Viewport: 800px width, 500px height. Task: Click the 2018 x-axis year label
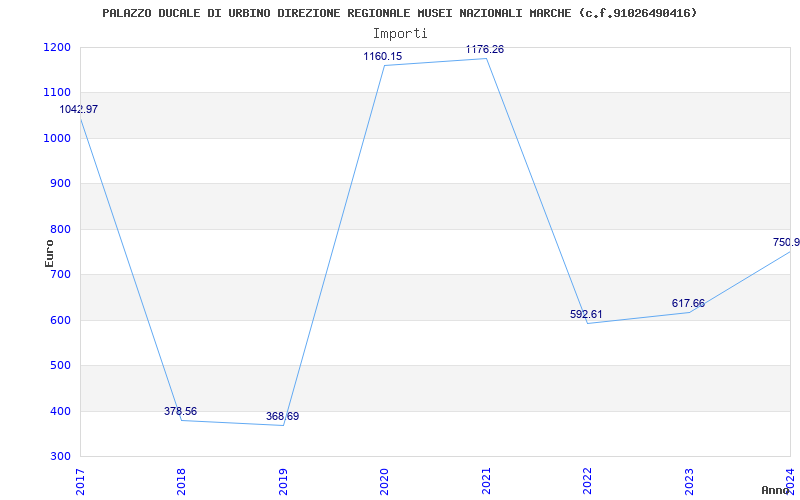pos(182,482)
